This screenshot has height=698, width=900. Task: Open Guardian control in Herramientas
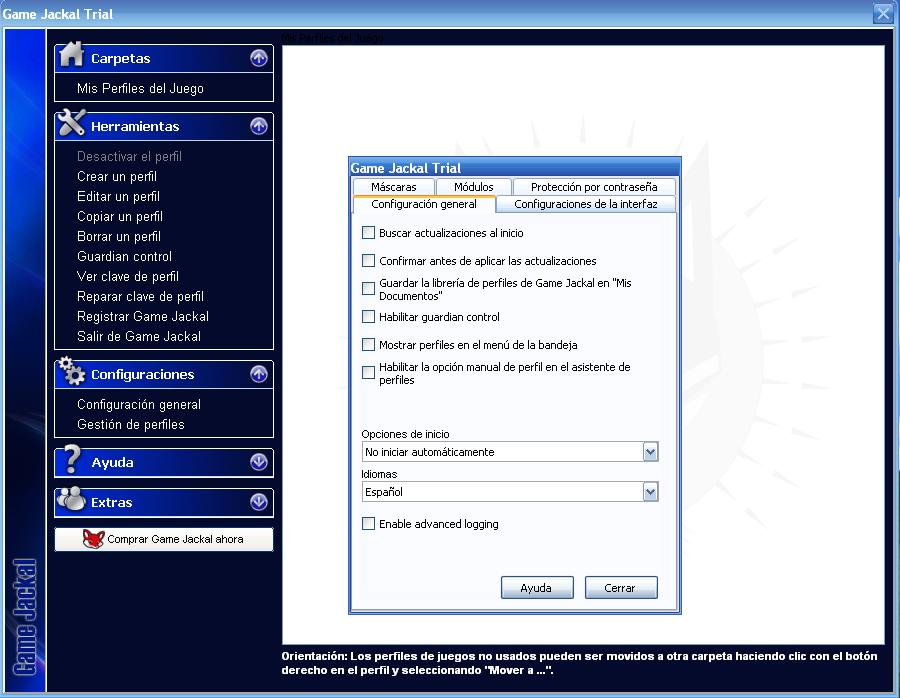[x=124, y=257]
